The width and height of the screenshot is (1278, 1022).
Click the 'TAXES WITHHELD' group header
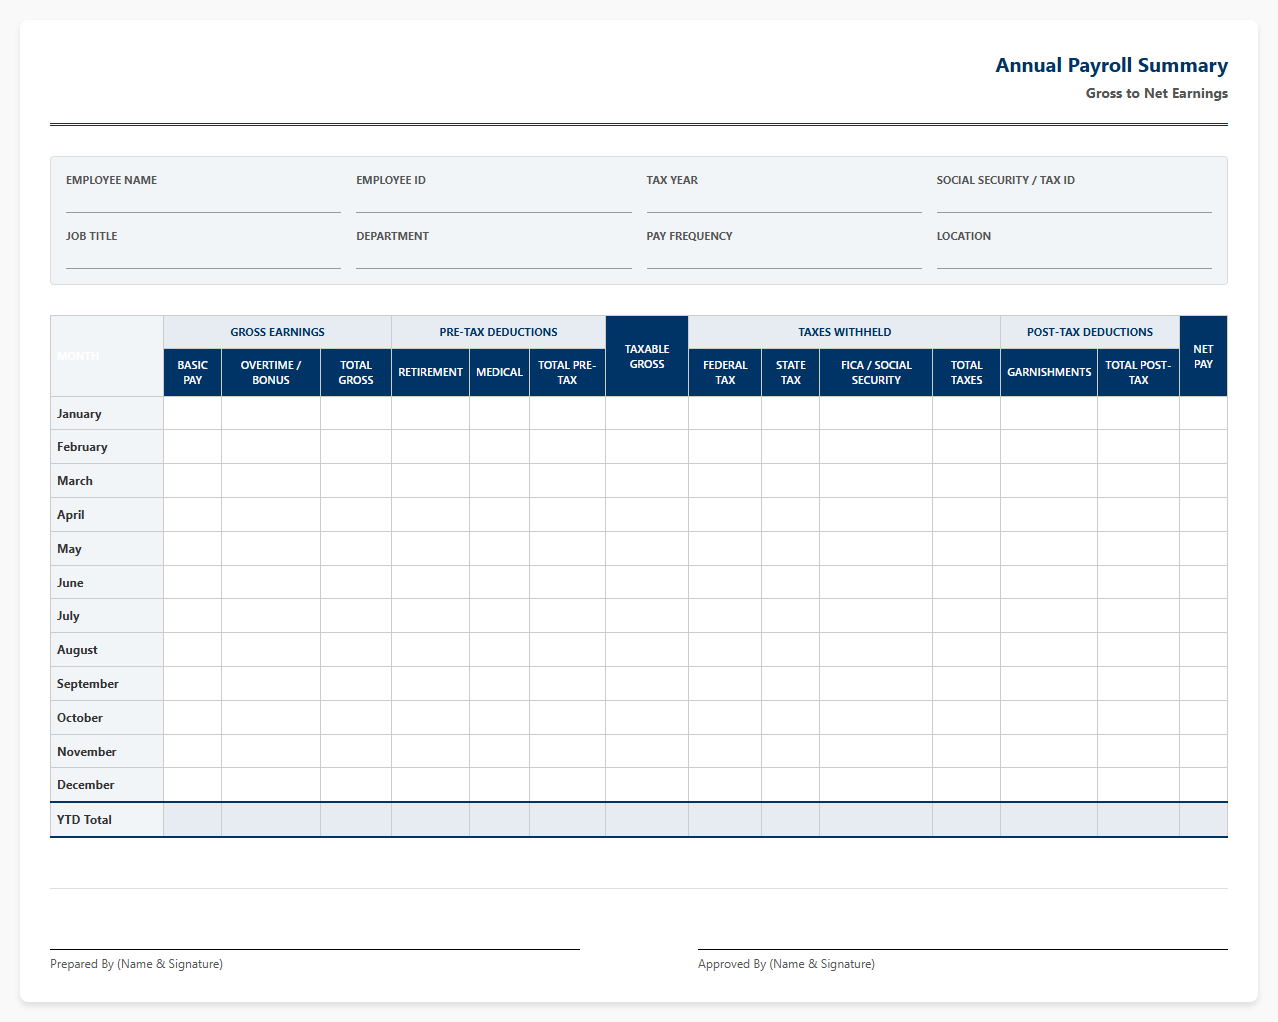(x=844, y=332)
